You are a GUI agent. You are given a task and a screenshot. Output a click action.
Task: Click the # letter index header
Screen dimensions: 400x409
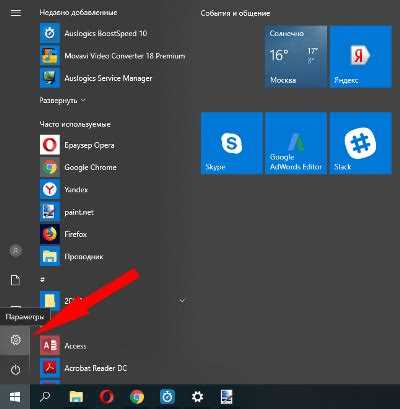click(x=42, y=280)
